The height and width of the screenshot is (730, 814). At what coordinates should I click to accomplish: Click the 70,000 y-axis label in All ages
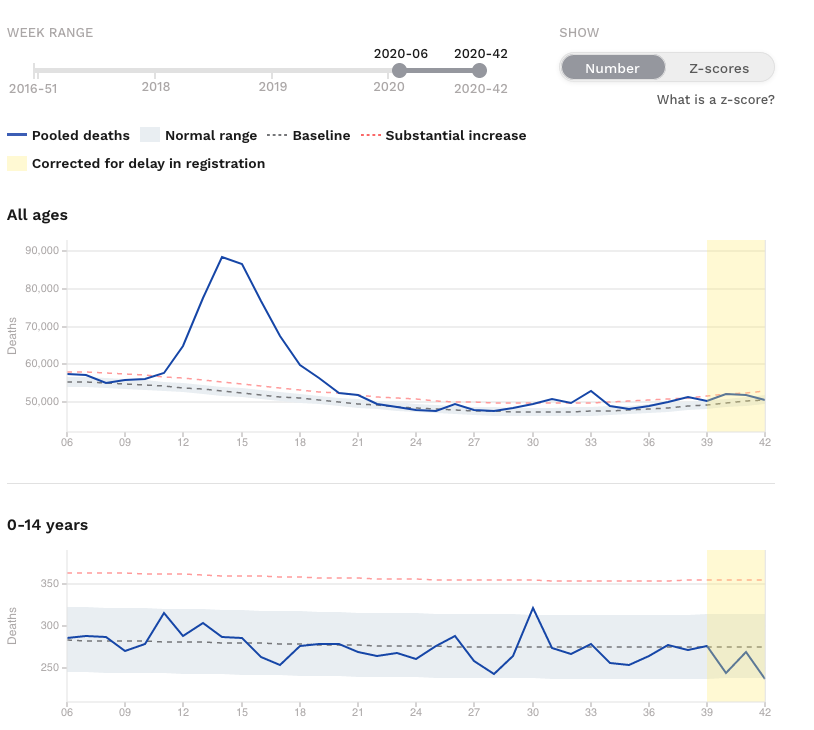tap(42, 327)
